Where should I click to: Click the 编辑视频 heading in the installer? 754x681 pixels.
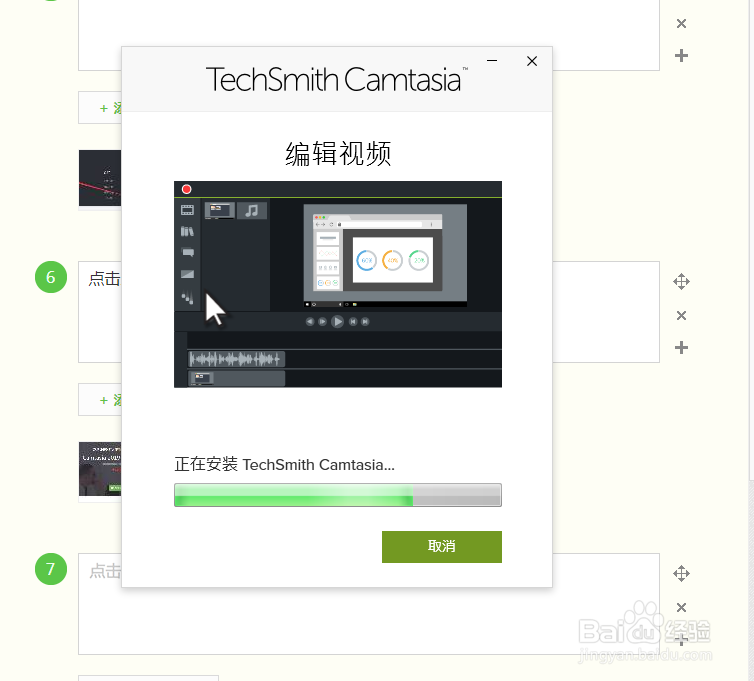click(x=338, y=154)
